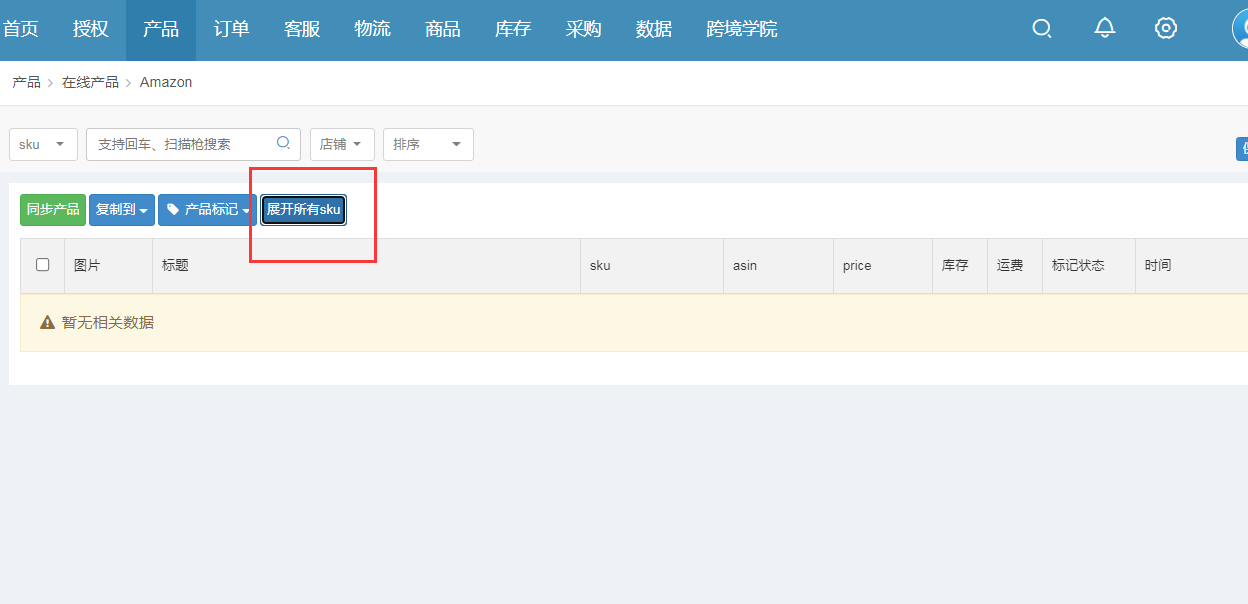The height and width of the screenshot is (604, 1248).
Task: Go to 首页 in navigation bar
Action: pos(20,29)
